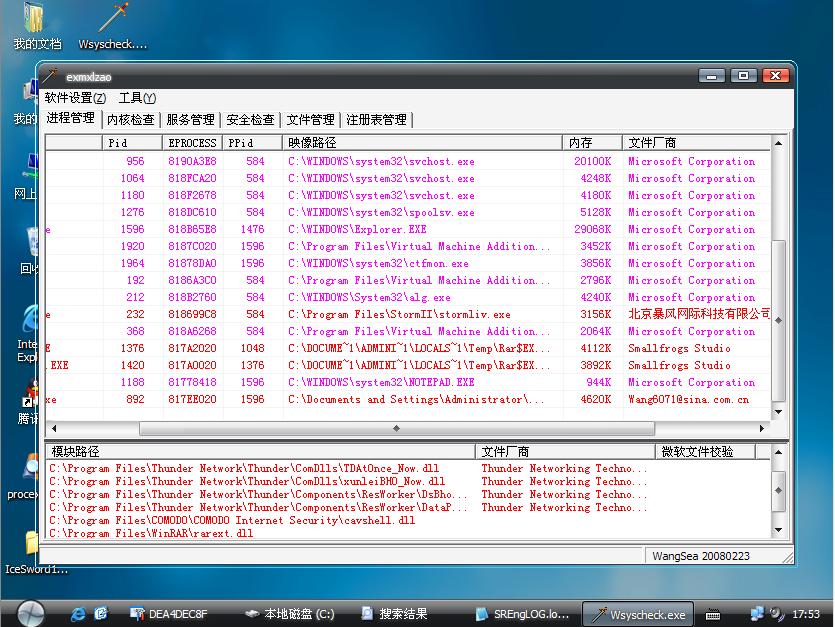Sort modules by 微软文件校验 column header
Screen dimensions: 835x627
705,452
